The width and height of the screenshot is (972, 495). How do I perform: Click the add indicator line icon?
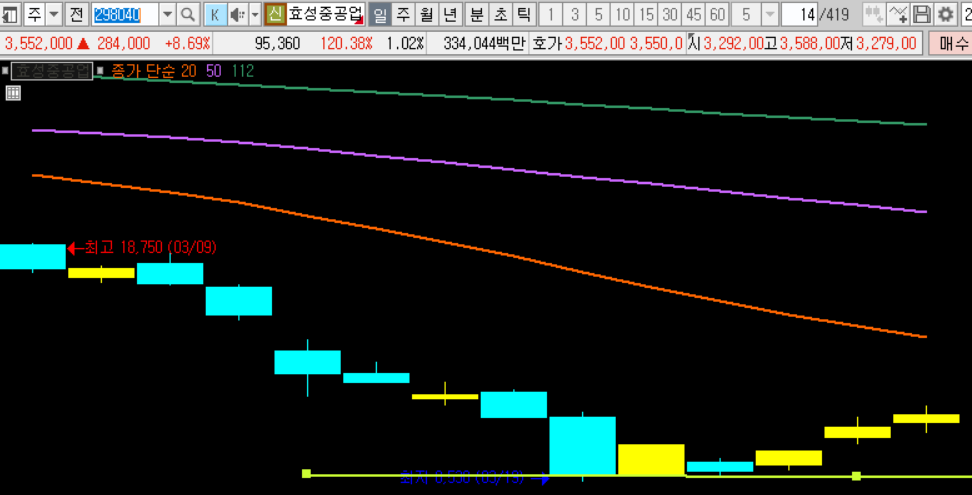(x=898, y=14)
